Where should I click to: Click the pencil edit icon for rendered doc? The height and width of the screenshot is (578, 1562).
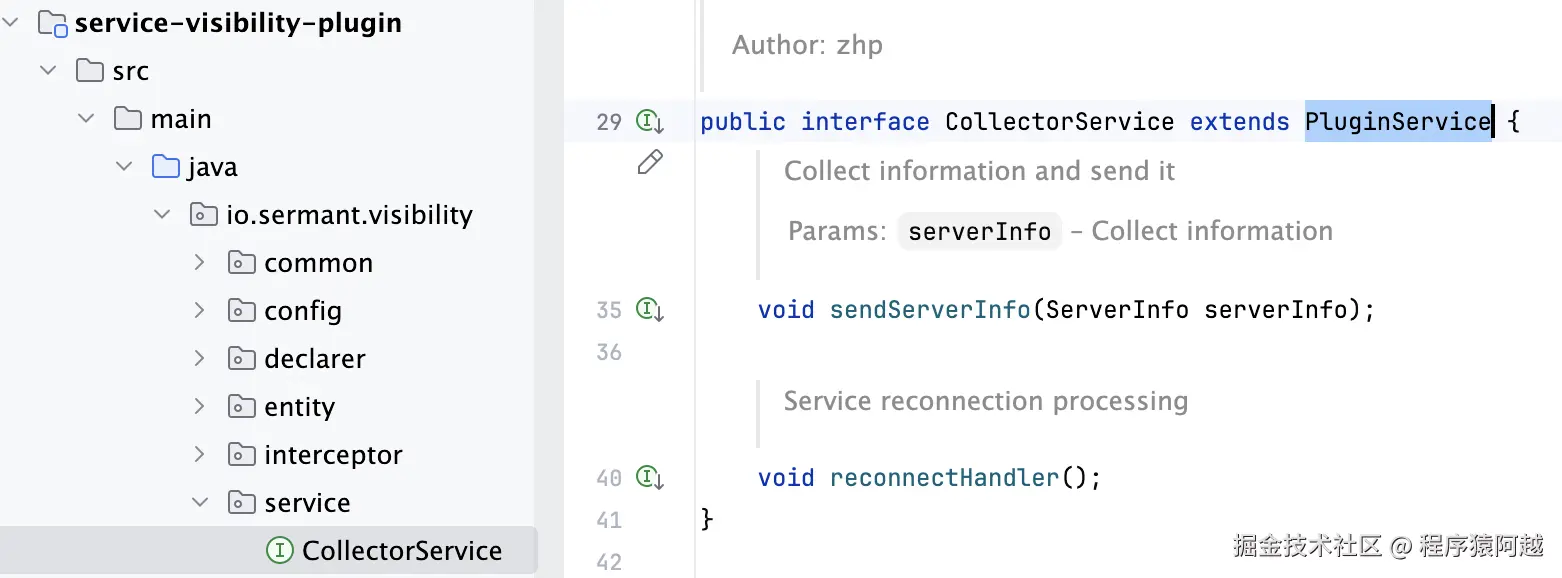point(650,162)
